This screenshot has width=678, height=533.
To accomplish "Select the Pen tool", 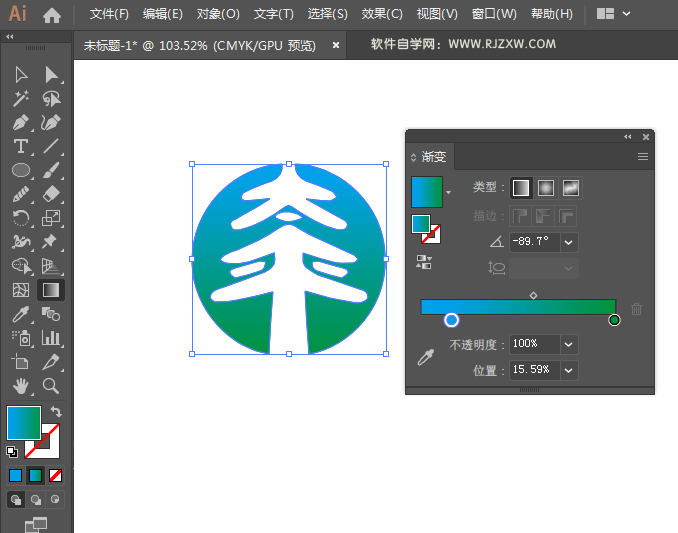I will point(21,123).
